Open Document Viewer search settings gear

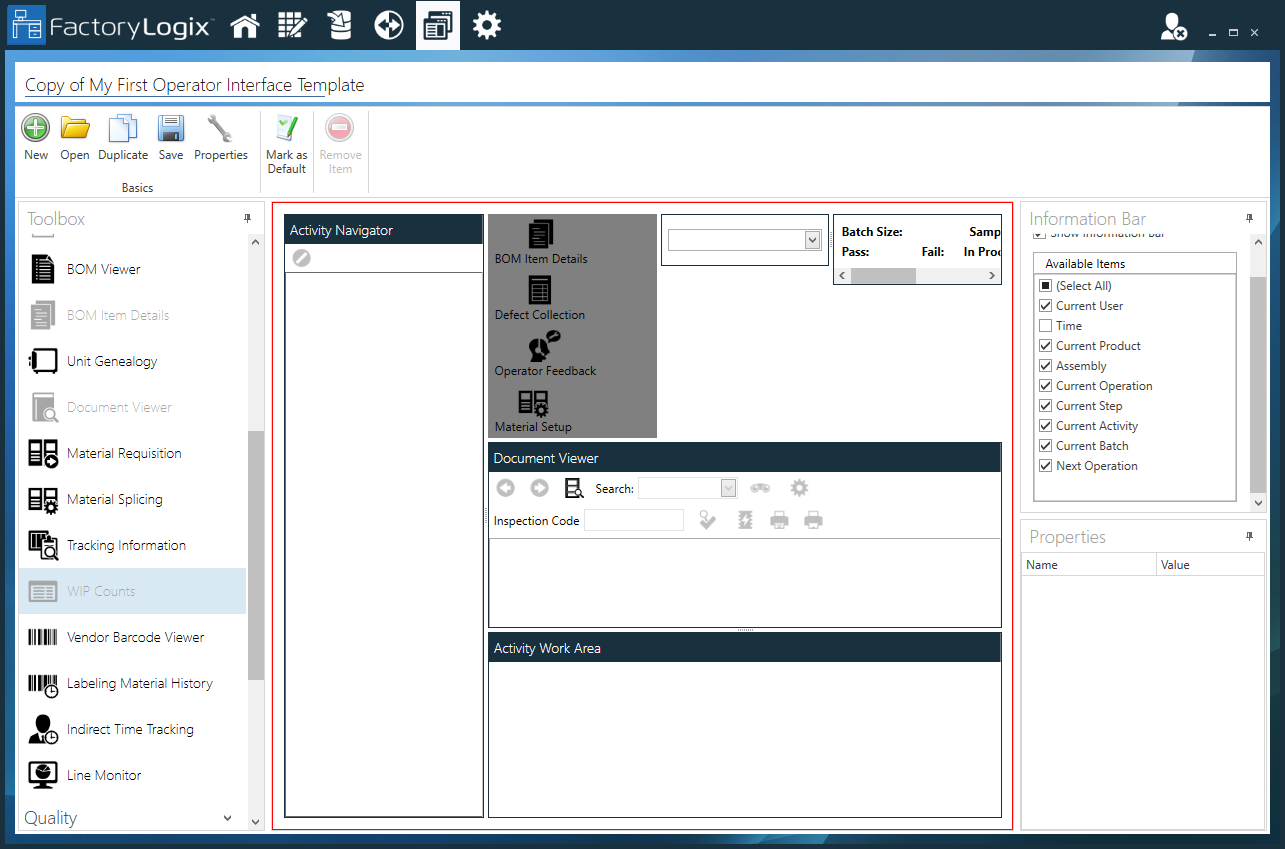tap(798, 487)
